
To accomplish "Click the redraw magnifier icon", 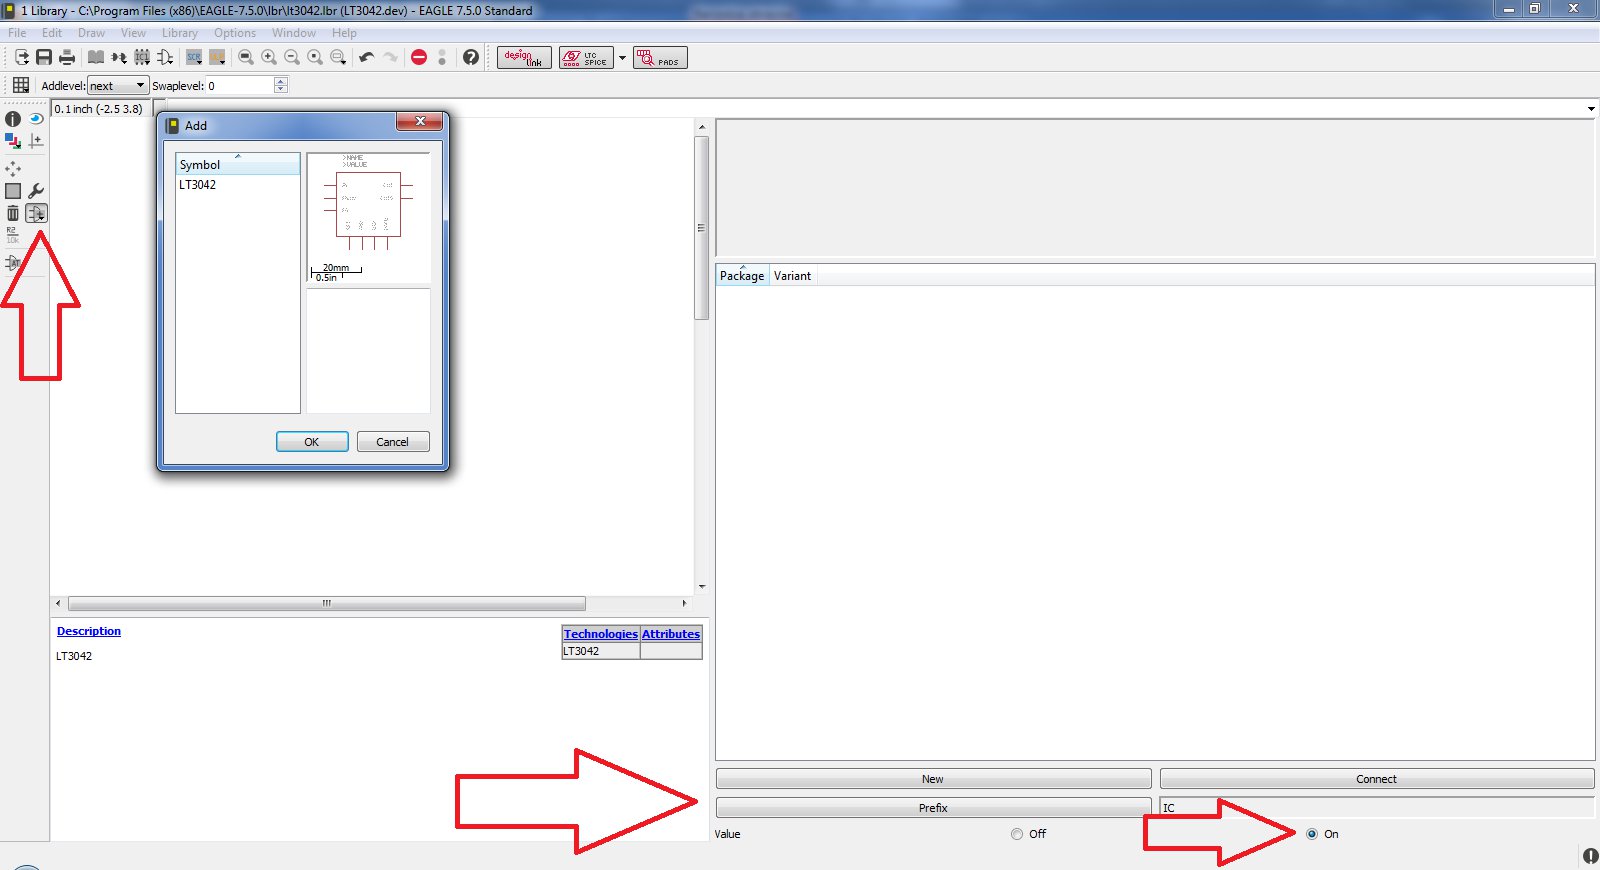I will (x=315, y=58).
